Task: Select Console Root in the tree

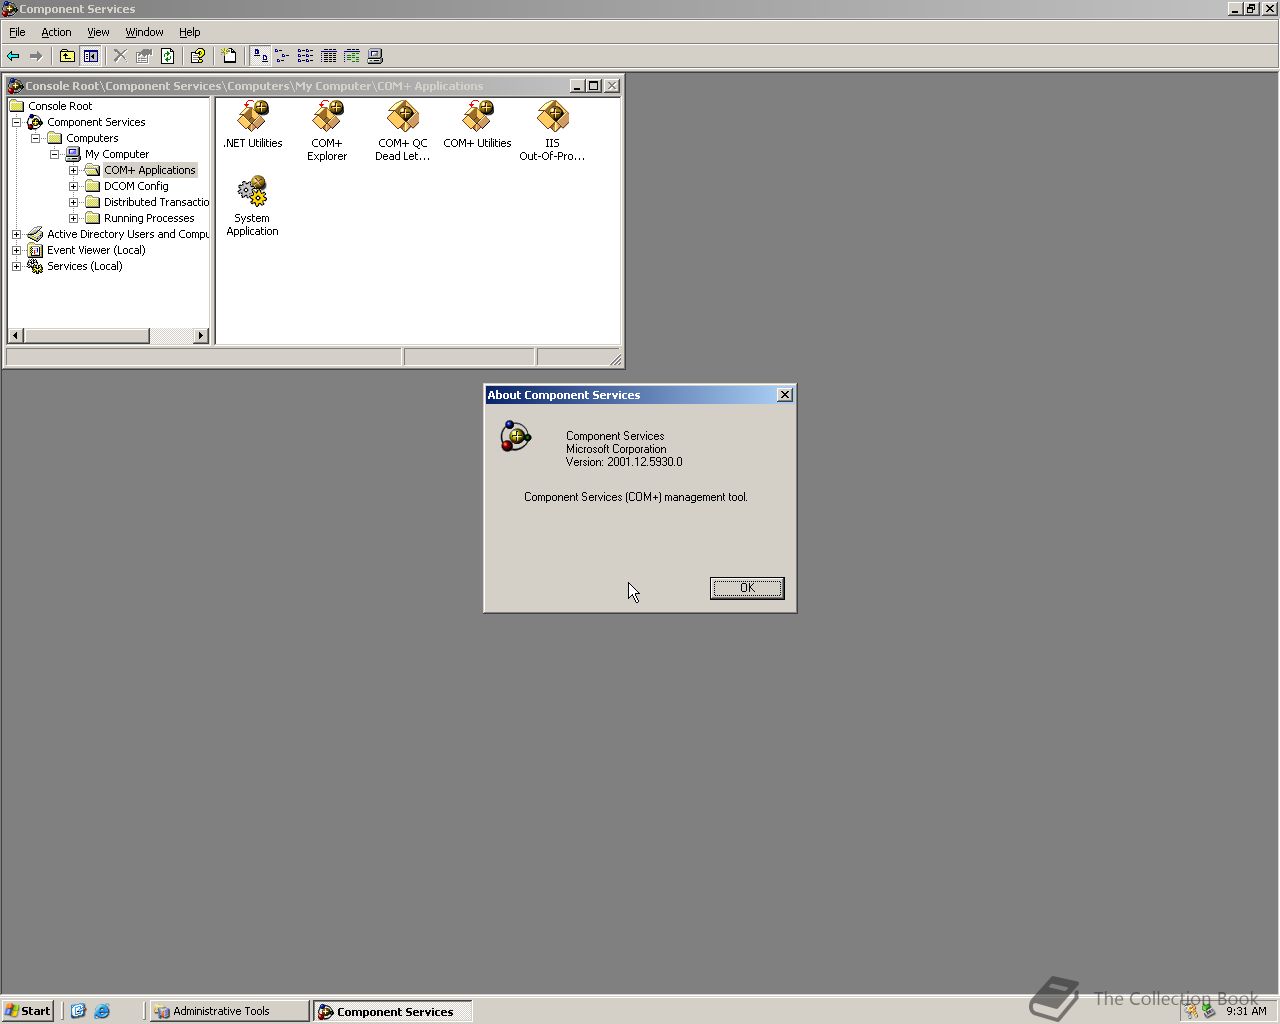Action: pos(60,106)
